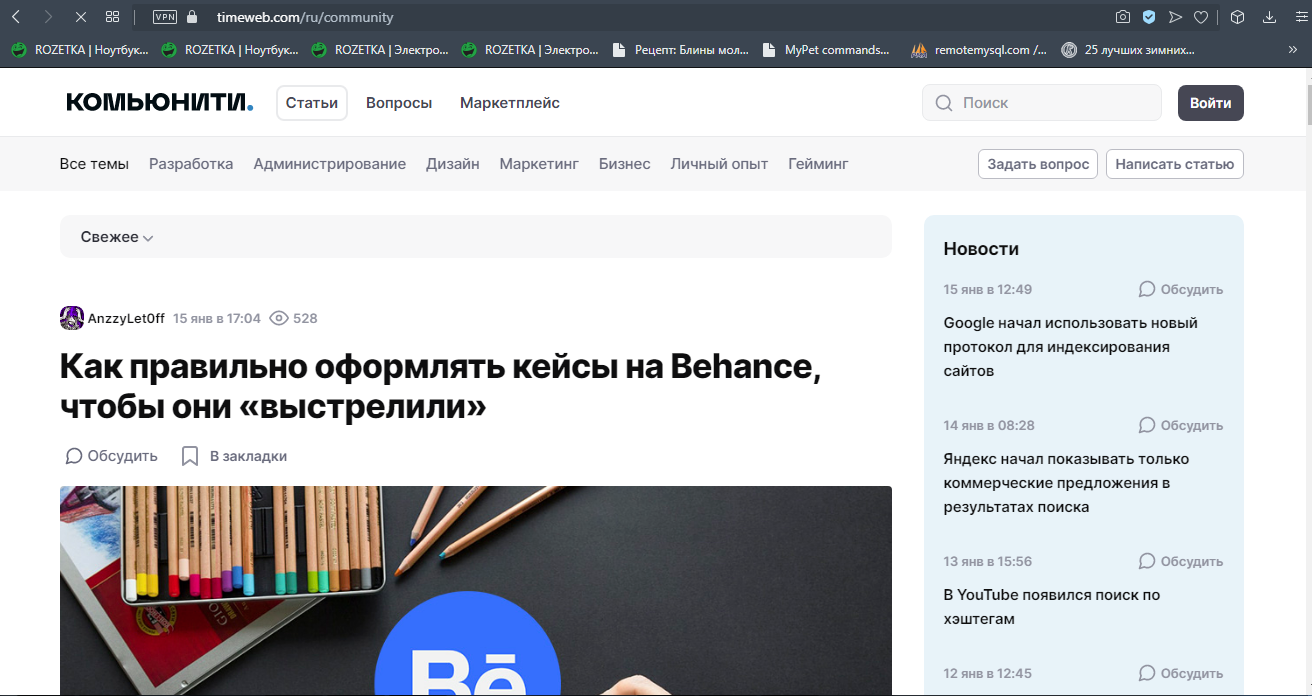Open the cube extensions icon
The image size is (1312, 696).
[x=1237, y=17]
